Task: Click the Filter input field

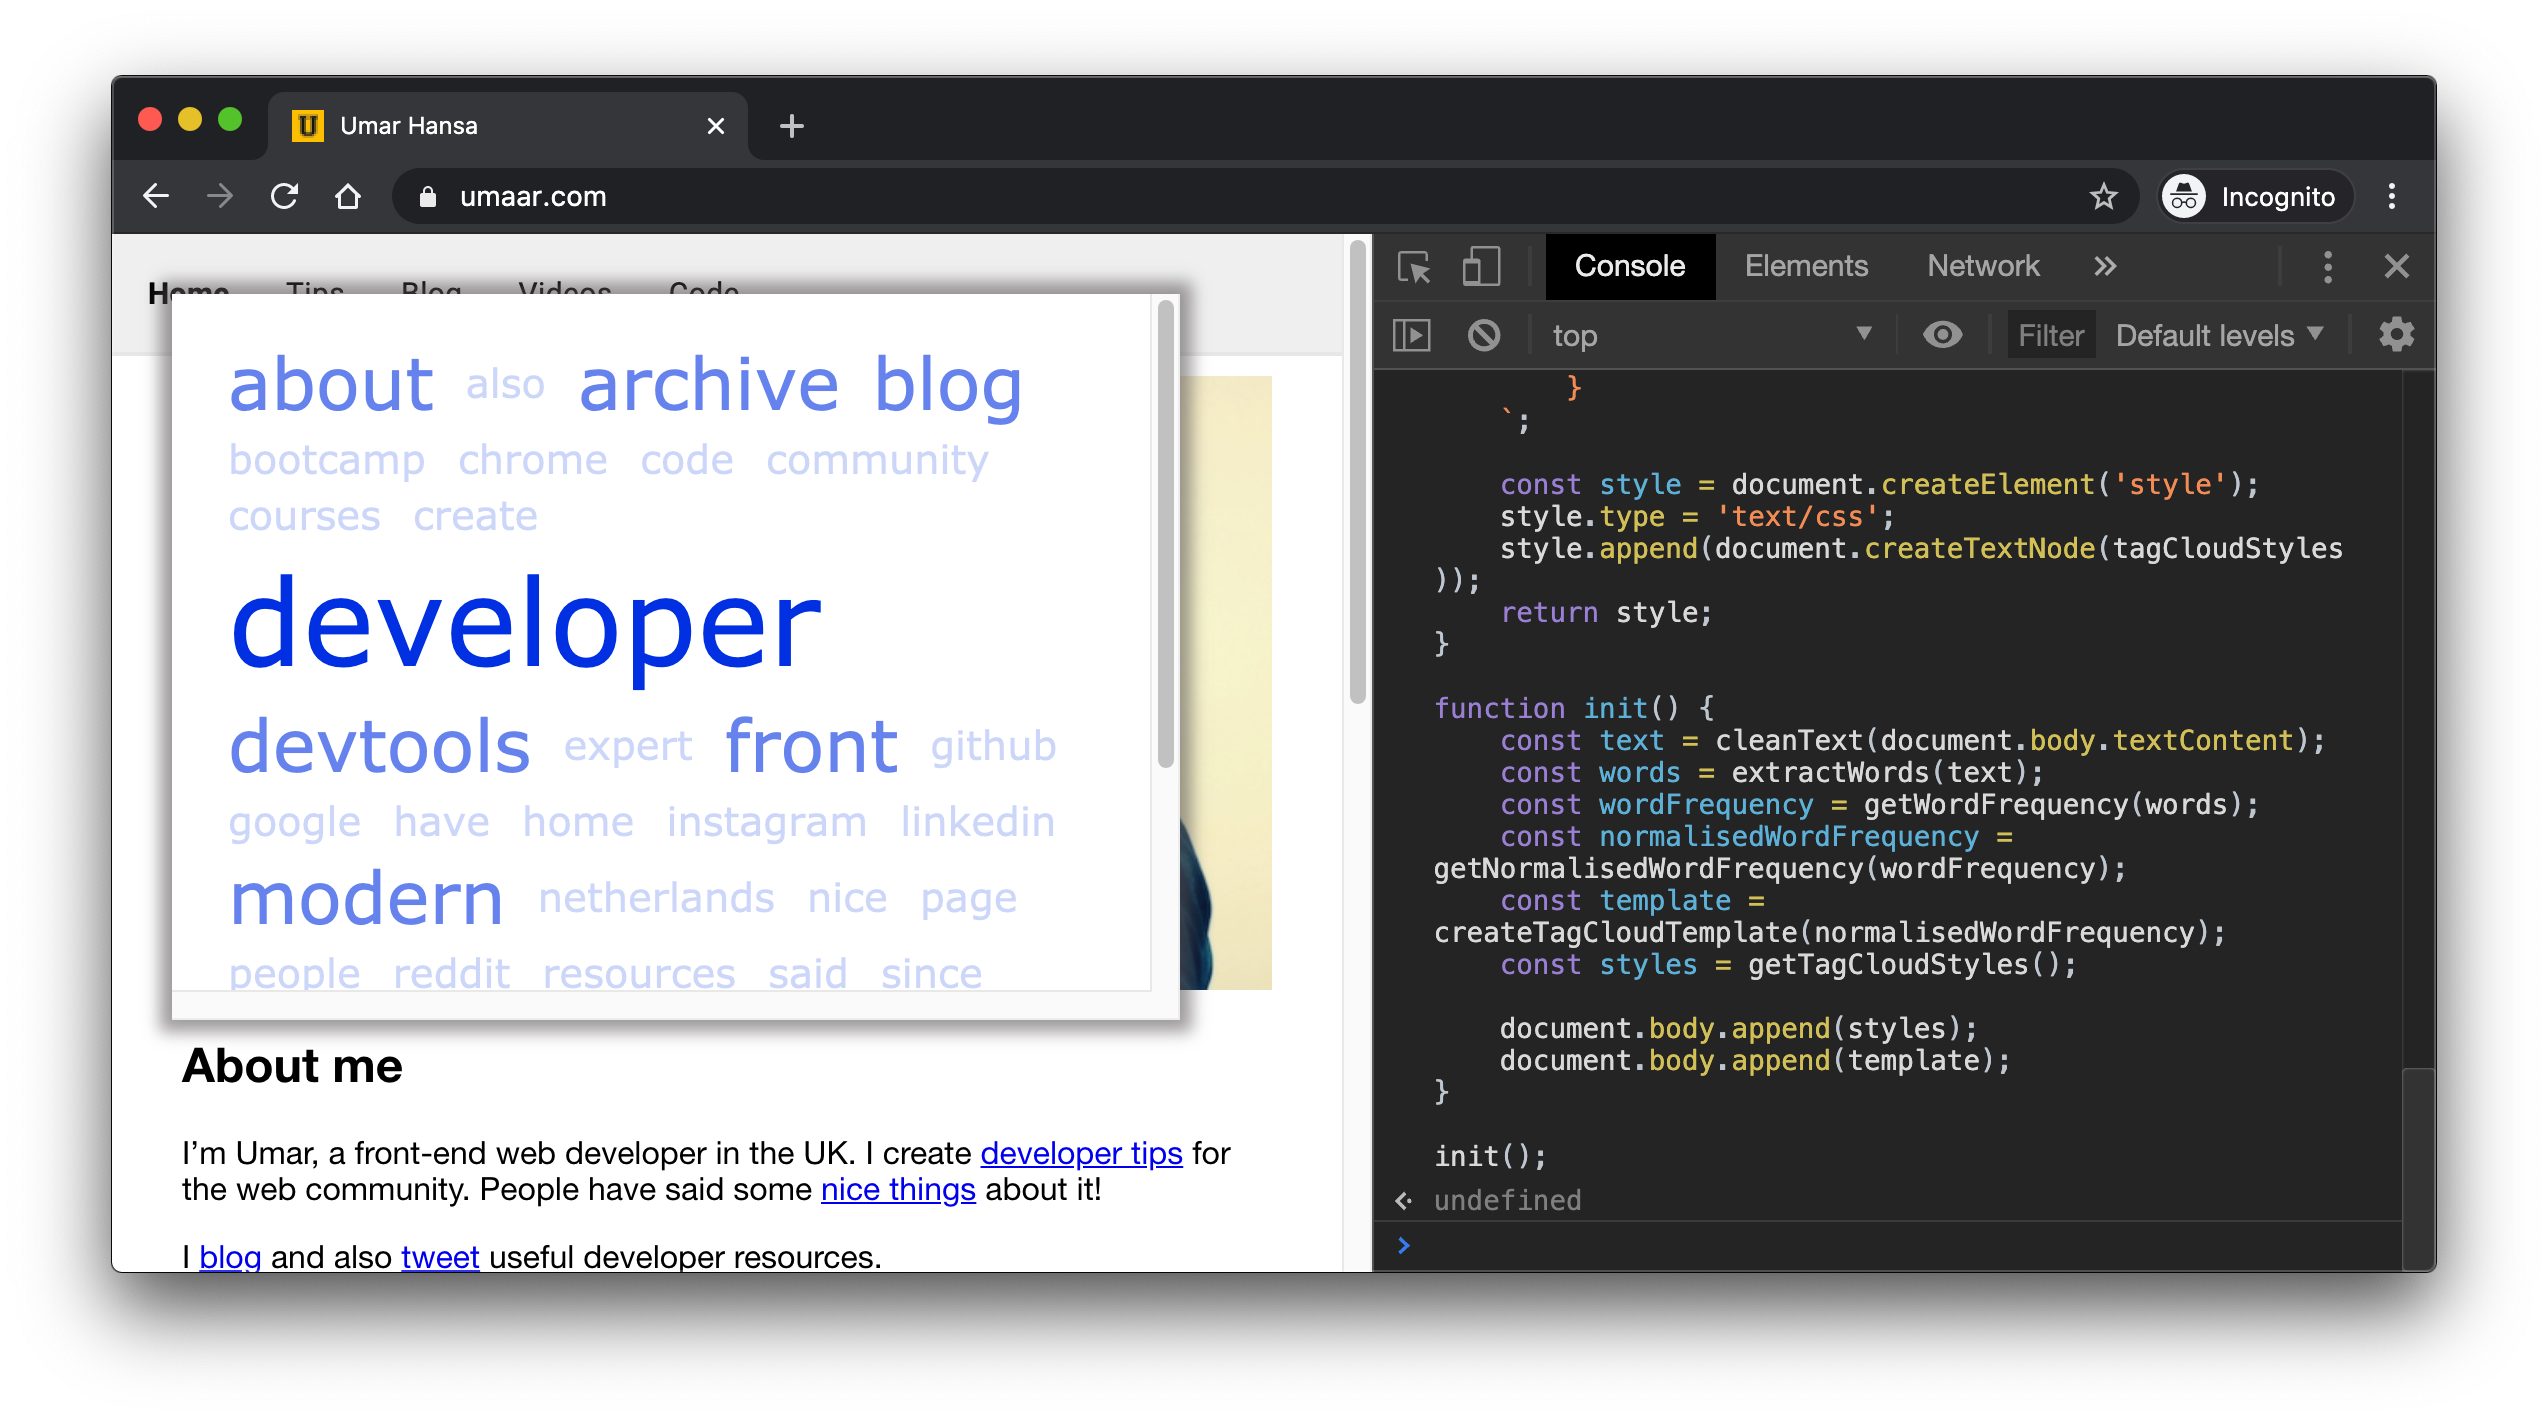Action: pos(2050,334)
